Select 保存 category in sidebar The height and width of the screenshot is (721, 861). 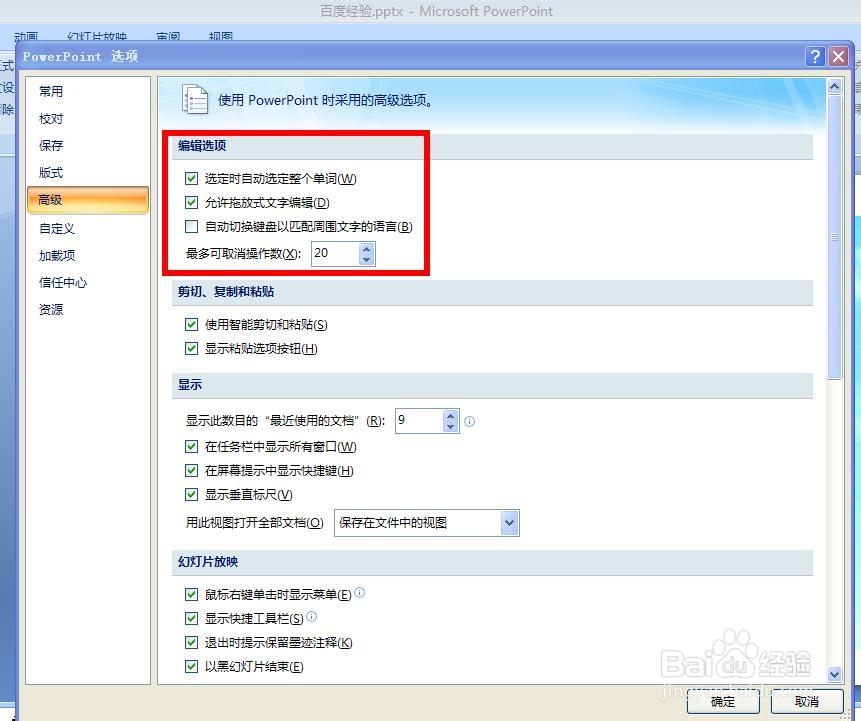[x=88, y=146]
